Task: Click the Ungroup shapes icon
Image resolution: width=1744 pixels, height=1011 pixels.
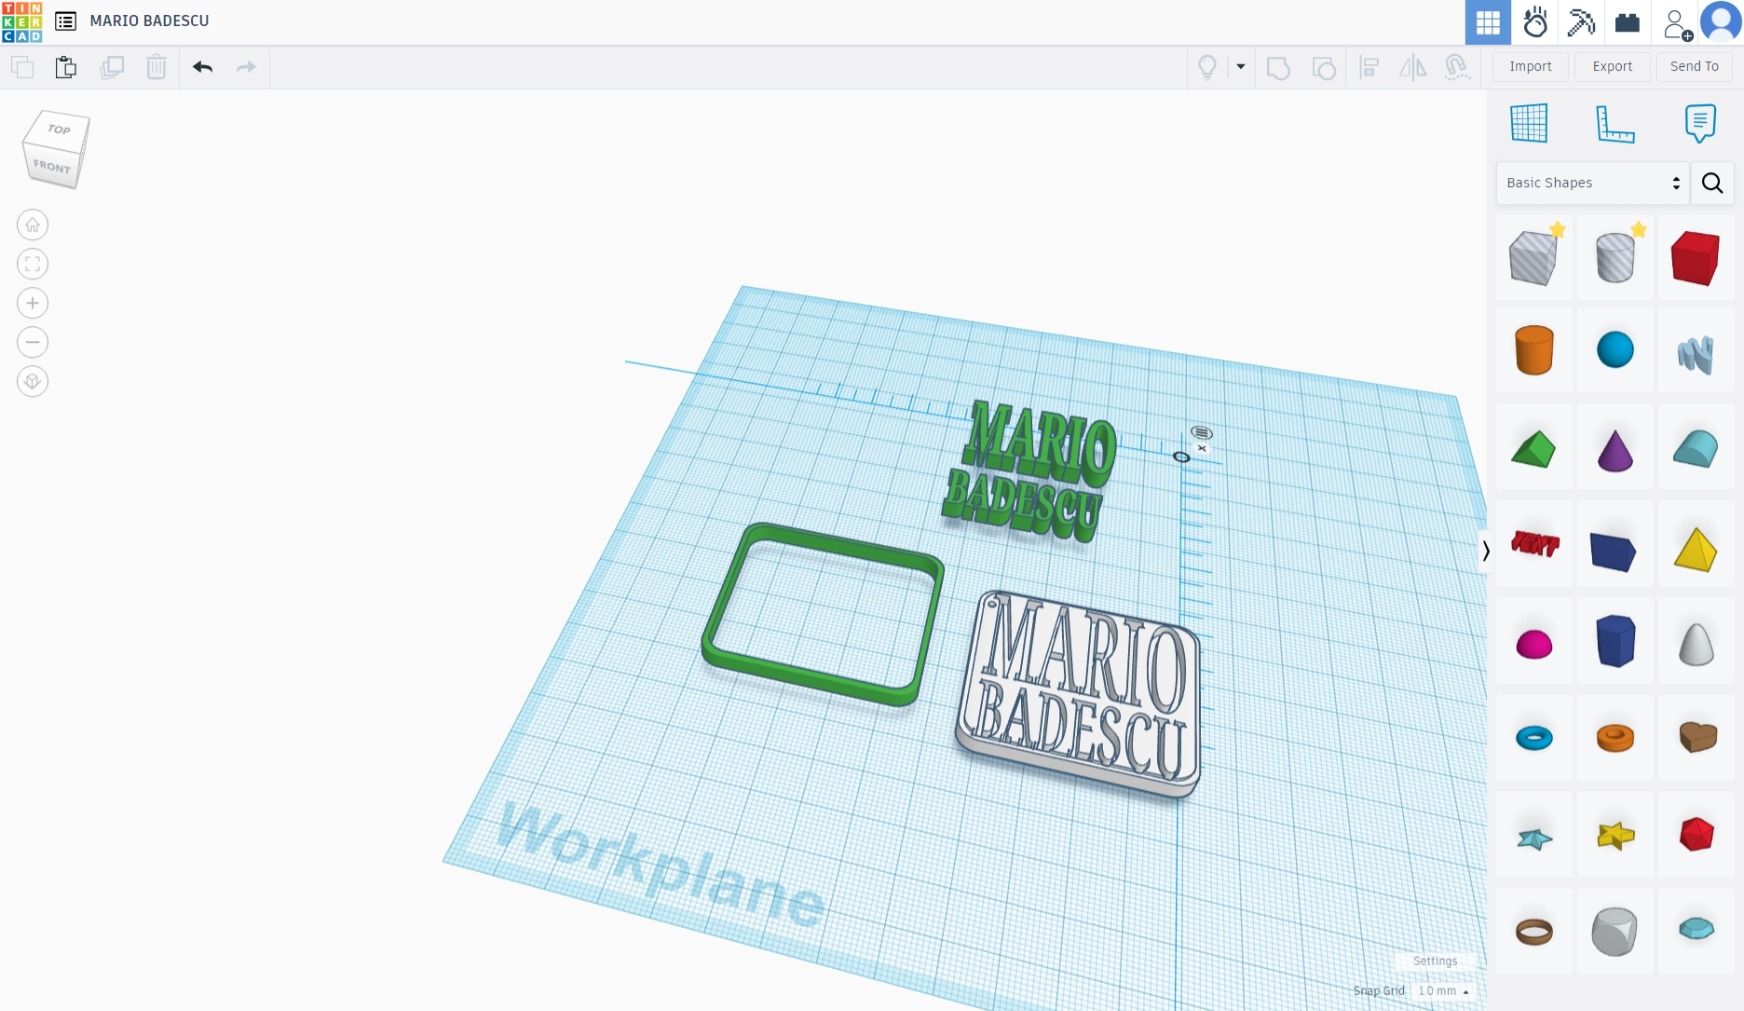Action: 1324,68
